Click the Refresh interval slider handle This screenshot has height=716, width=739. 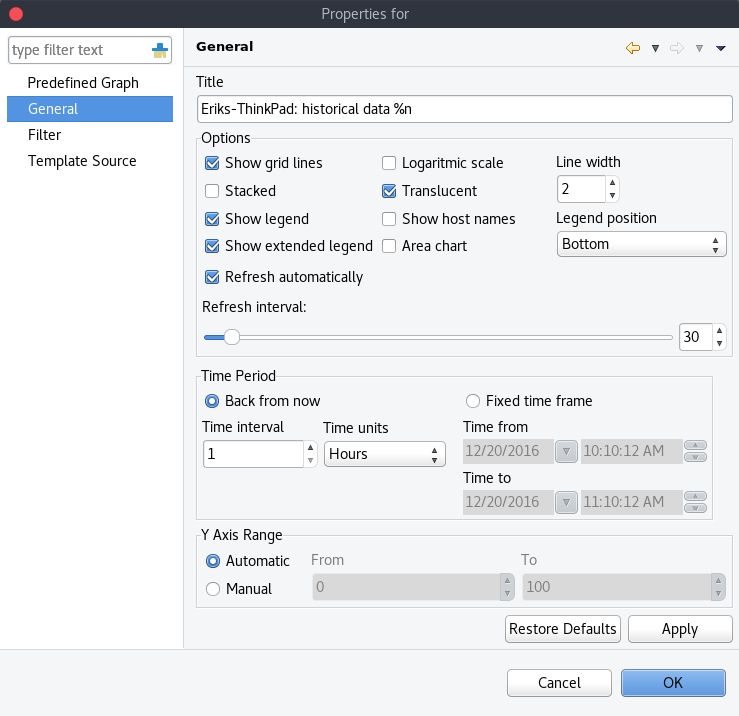coord(231,338)
